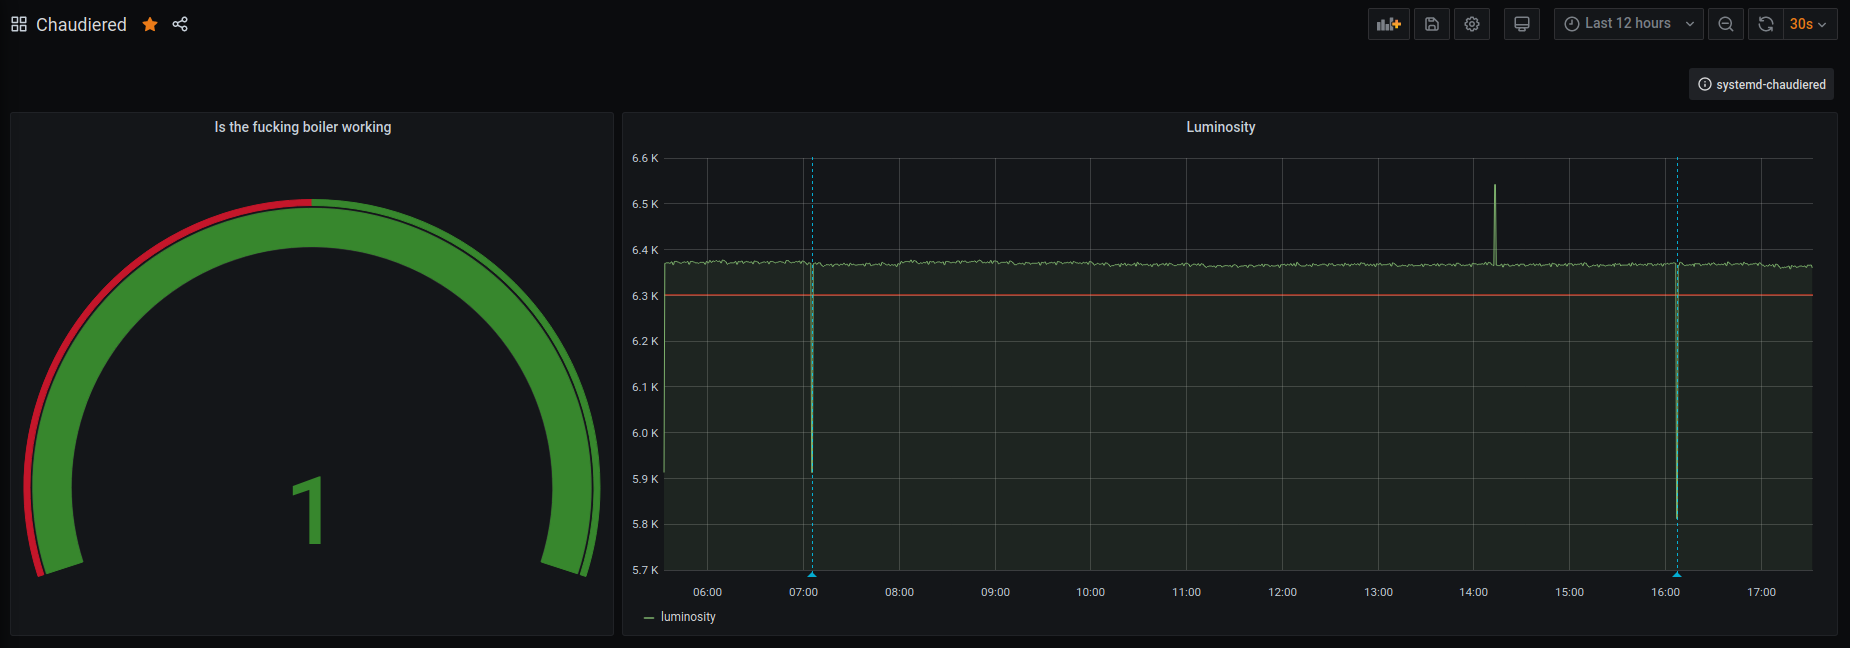Image resolution: width=1850 pixels, height=648 pixels.
Task: Click the dashboards grid icon beside Chaudiered
Action: click(x=19, y=24)
